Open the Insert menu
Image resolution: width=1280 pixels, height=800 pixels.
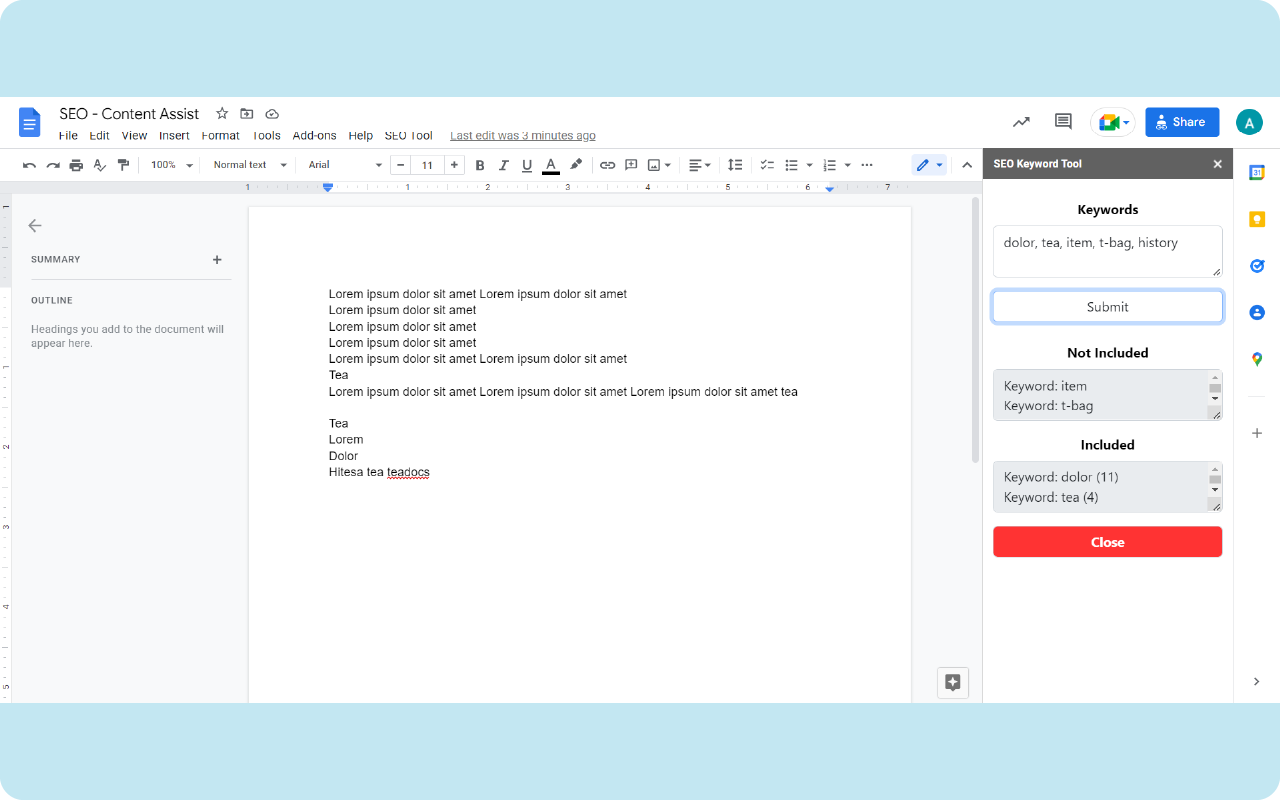(x=174, y=136)
